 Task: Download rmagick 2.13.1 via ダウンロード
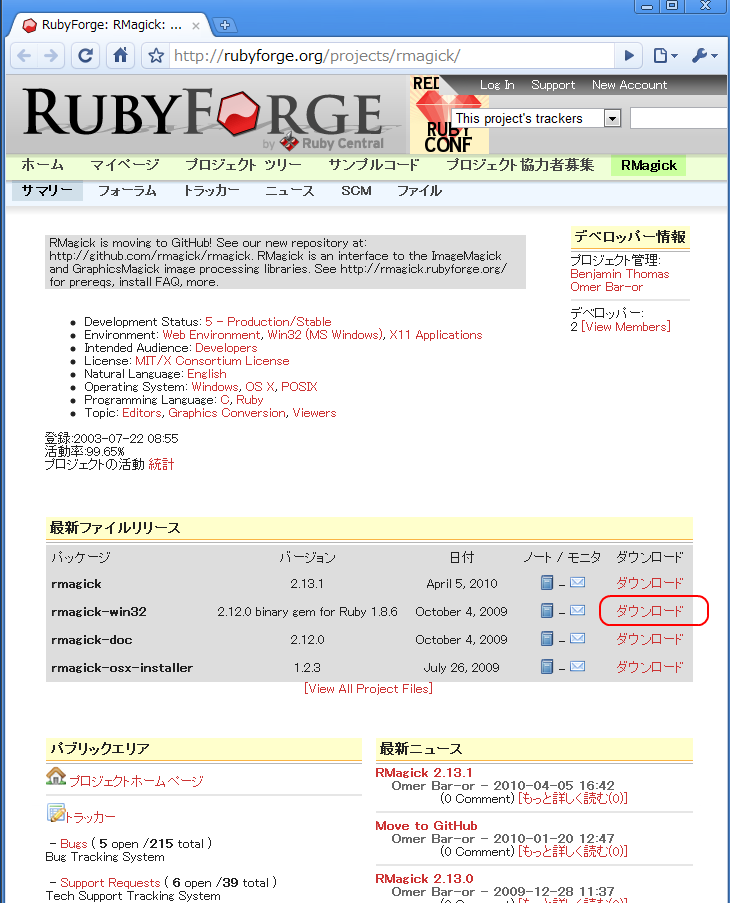[x=649, y=583]
